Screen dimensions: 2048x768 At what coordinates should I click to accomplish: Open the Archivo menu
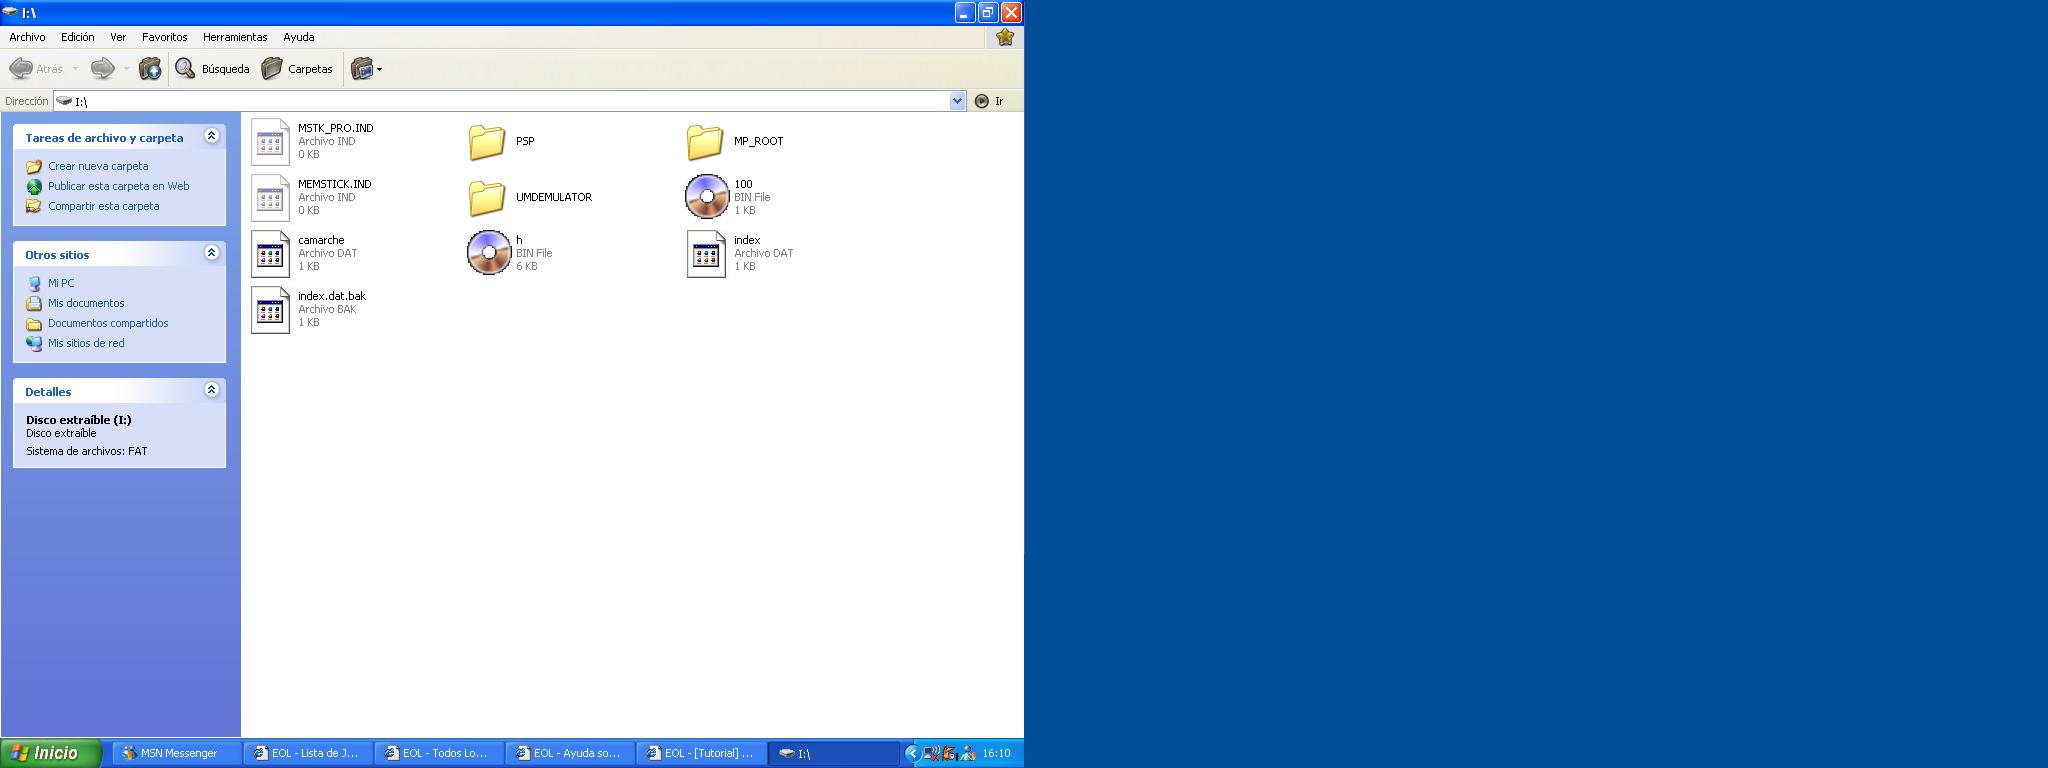coord(27,37)
